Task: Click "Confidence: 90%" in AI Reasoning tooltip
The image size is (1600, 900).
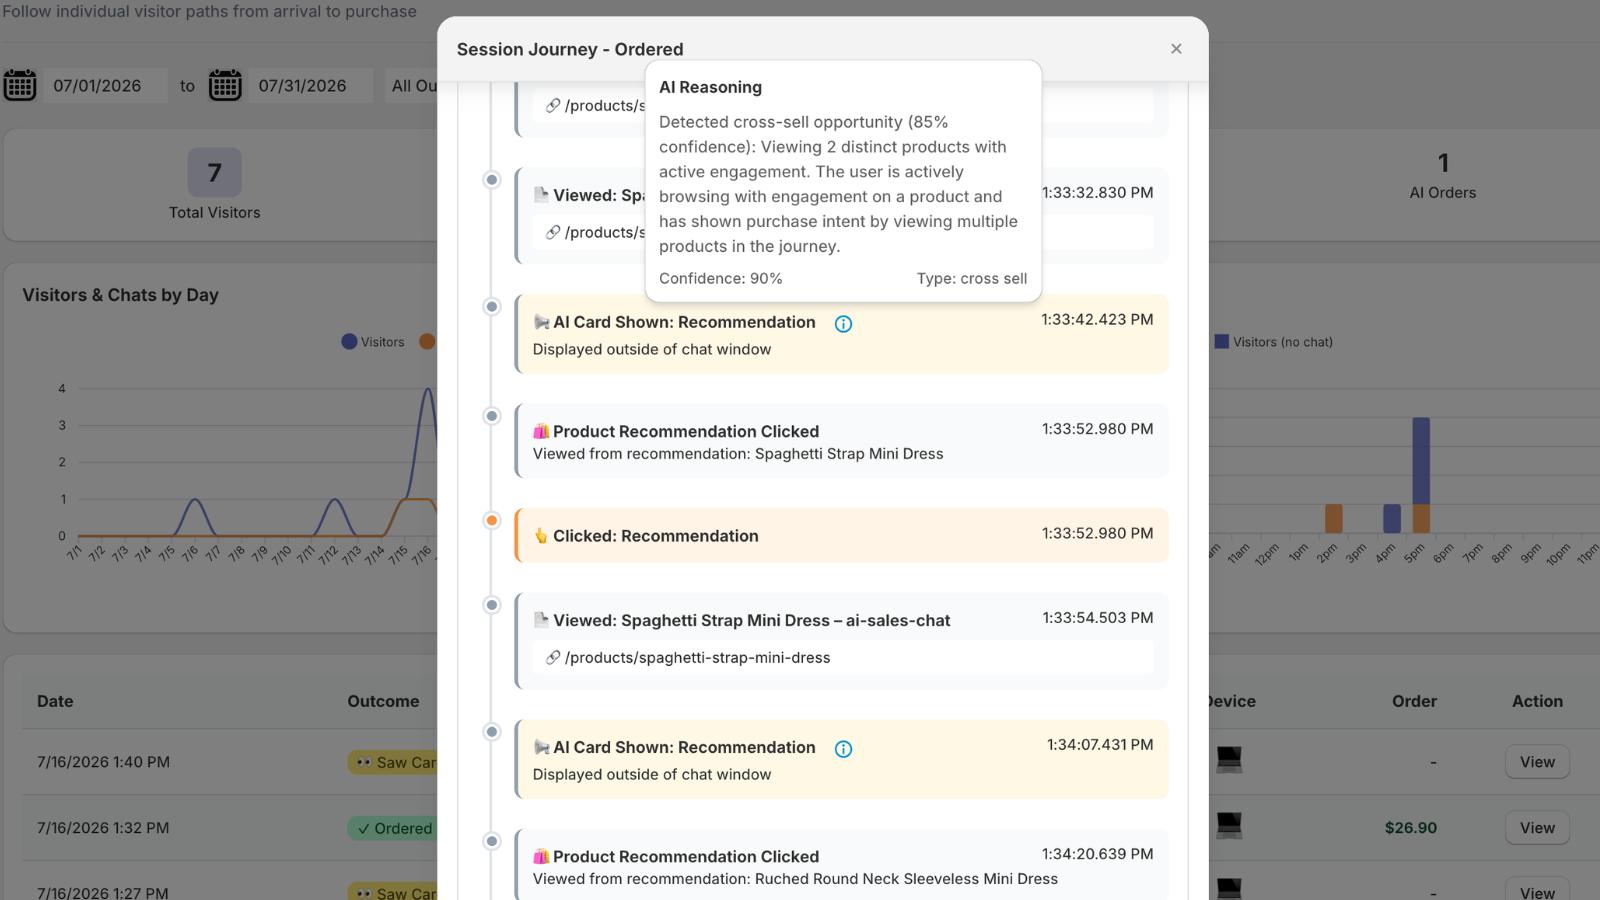Action: (x=721, y=278)
